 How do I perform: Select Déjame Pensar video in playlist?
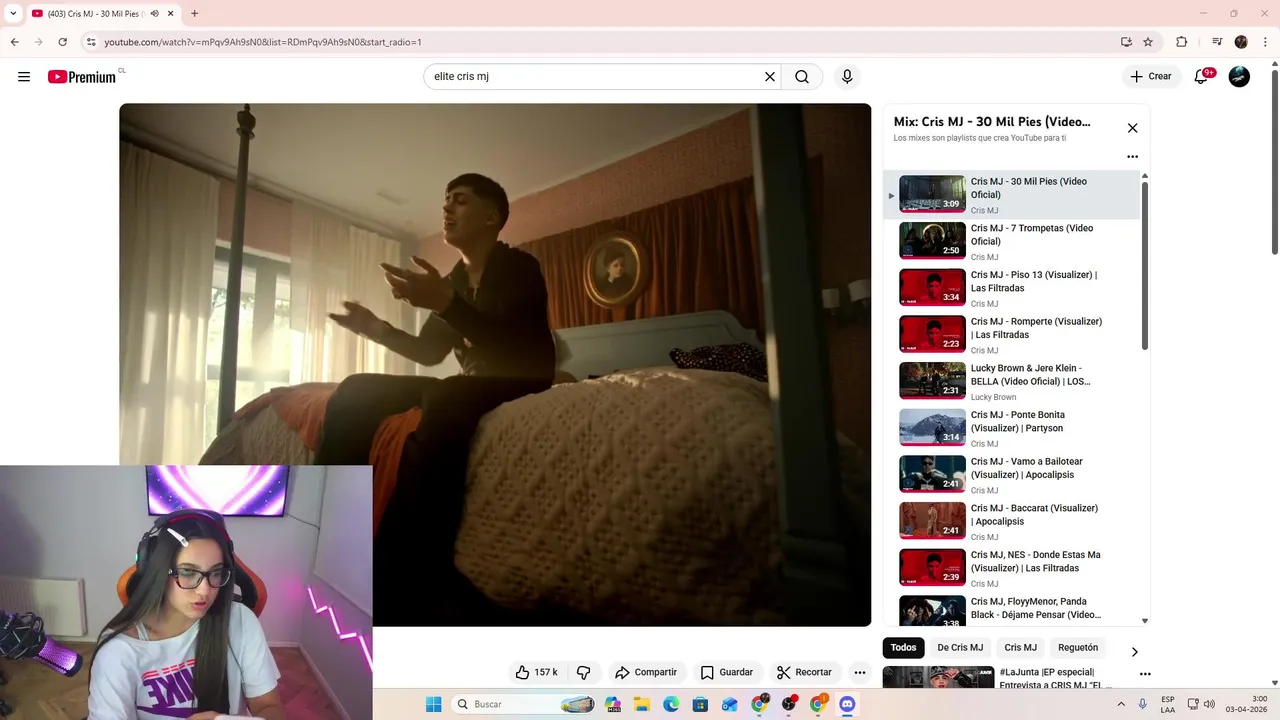pos(1011,609)
